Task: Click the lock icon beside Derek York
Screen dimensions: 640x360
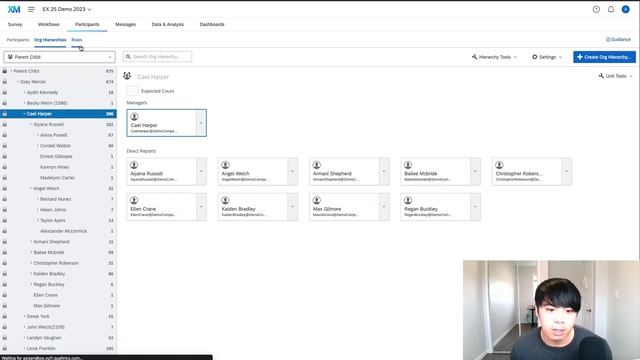Action: coord(4,316)
